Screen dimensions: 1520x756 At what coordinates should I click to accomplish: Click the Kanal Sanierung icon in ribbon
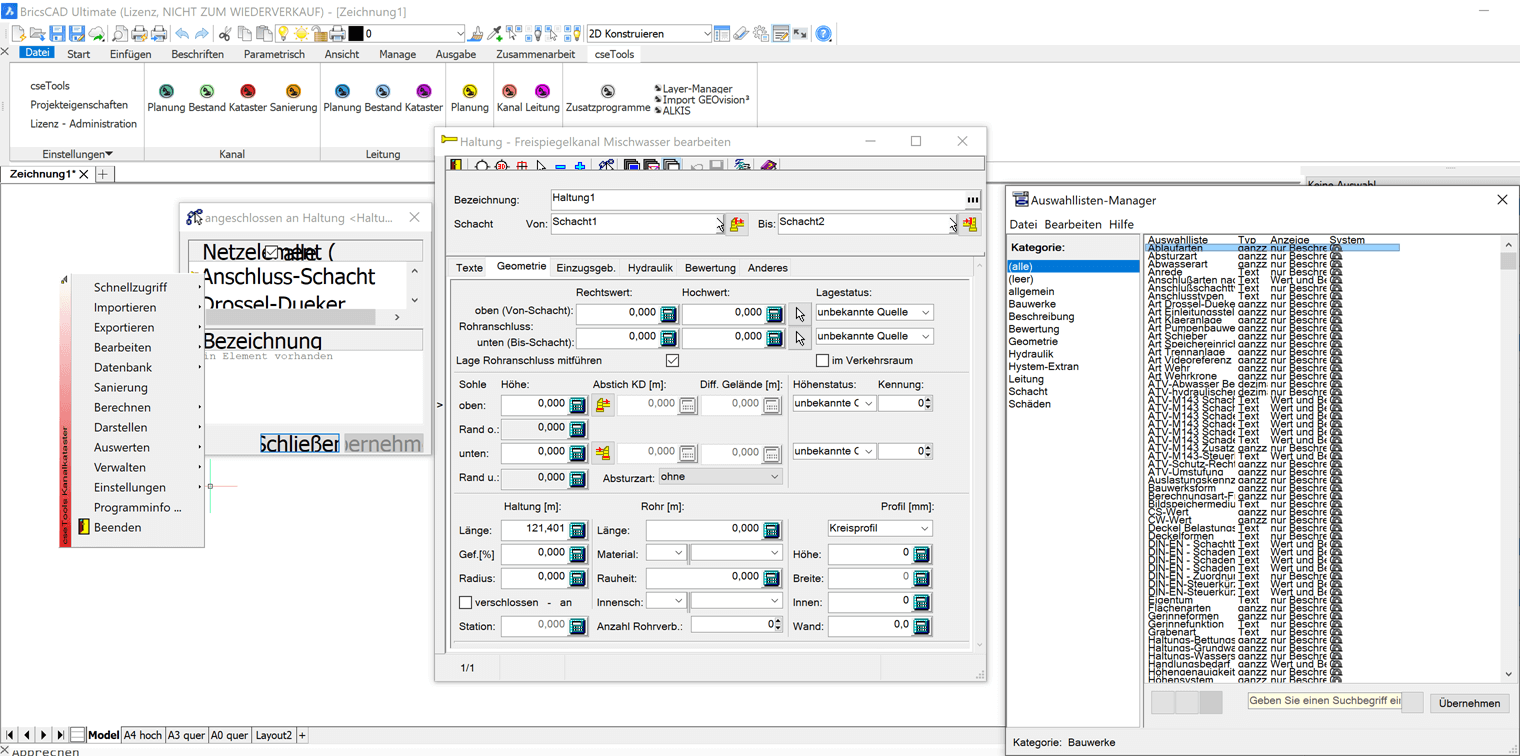point(293,92)
